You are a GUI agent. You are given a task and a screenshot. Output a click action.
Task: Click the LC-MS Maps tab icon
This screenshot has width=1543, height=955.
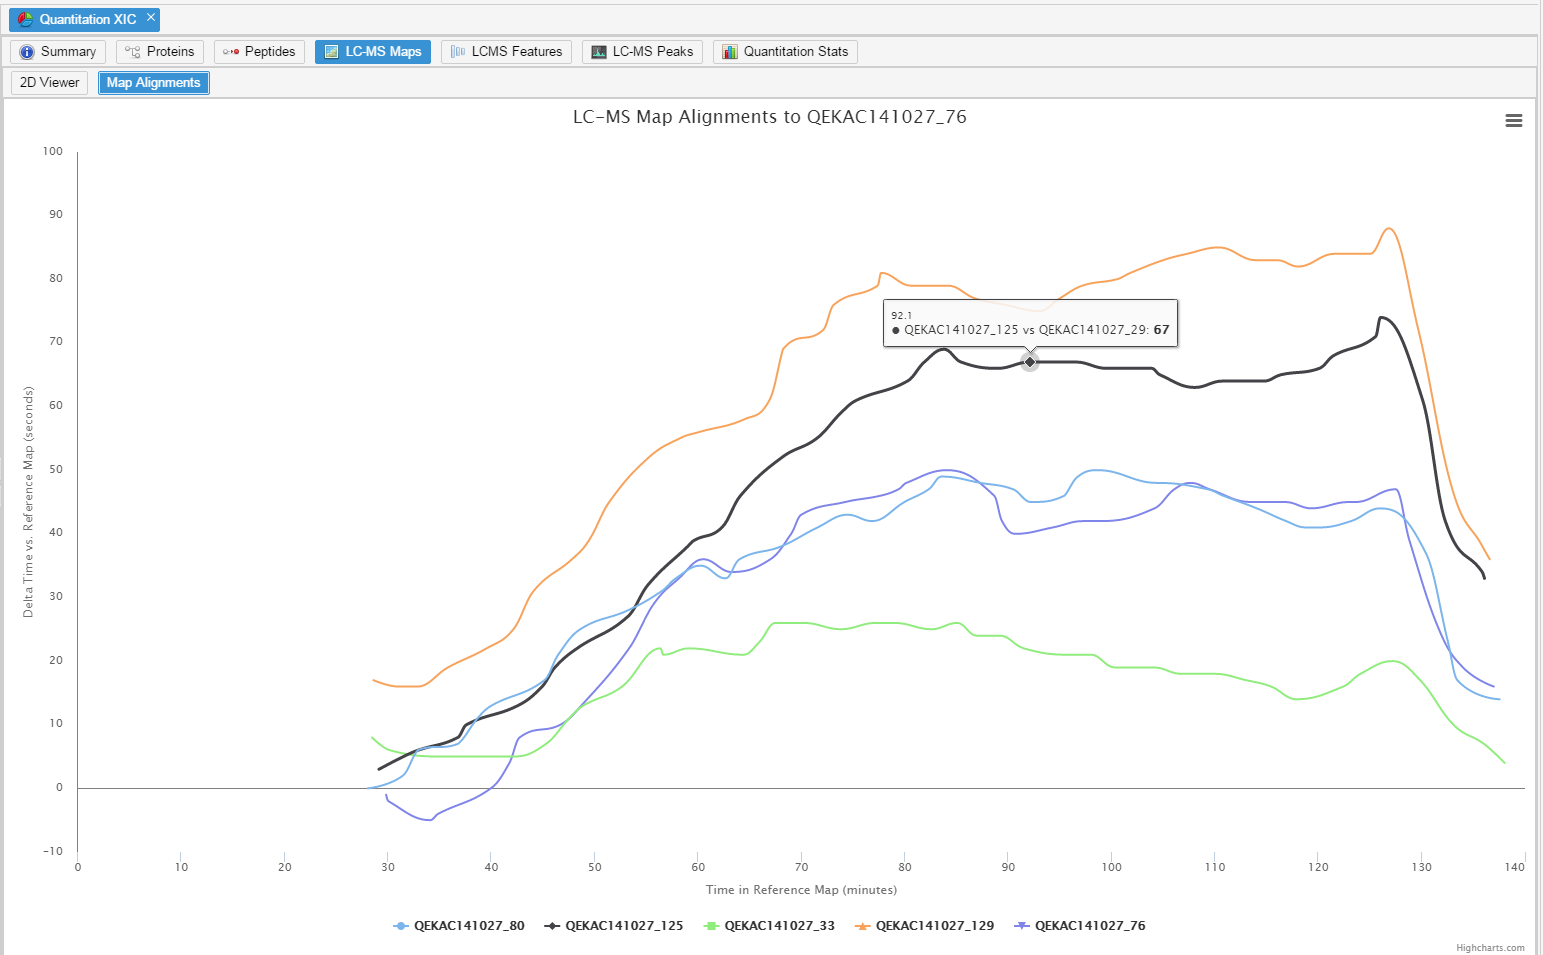(x=332, y=52)
